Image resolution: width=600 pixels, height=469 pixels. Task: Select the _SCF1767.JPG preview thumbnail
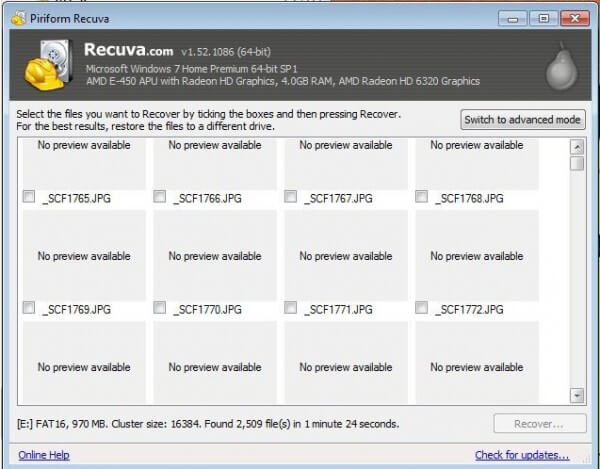(x=346, y=164)
